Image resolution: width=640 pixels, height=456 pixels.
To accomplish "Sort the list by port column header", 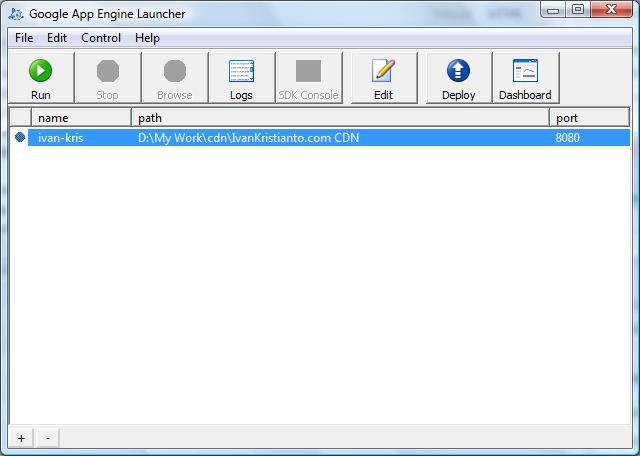I will point(589,118).
